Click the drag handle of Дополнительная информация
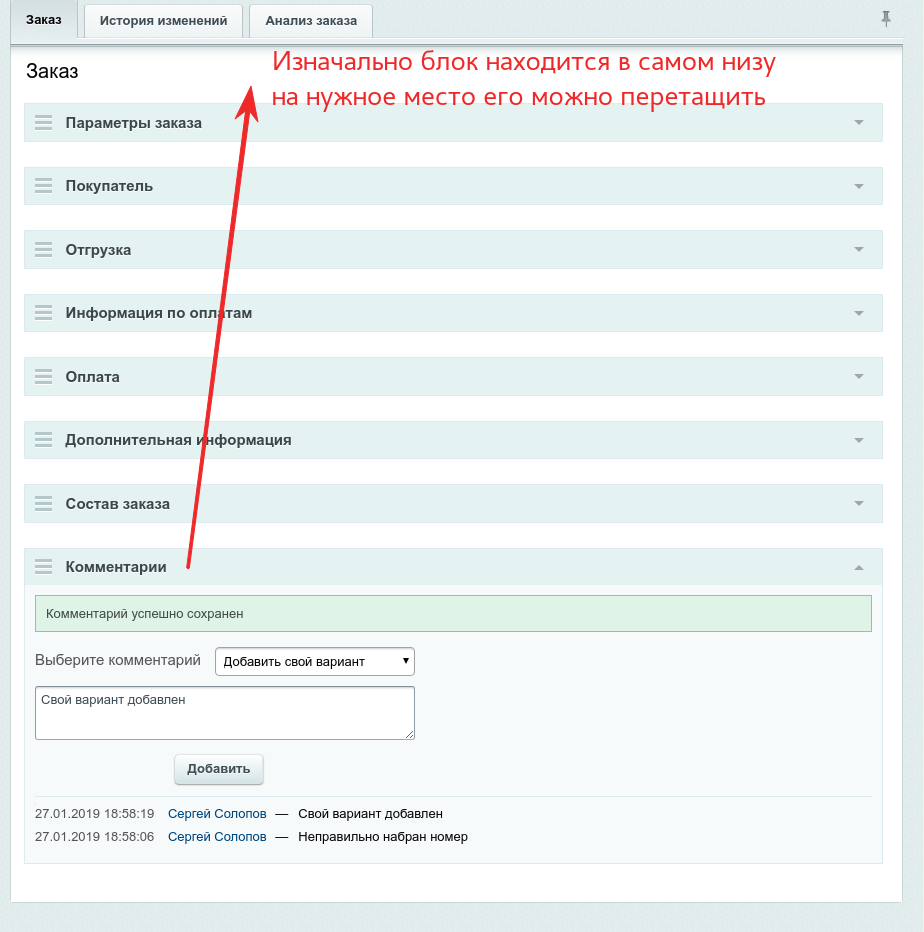 point(43,440)
